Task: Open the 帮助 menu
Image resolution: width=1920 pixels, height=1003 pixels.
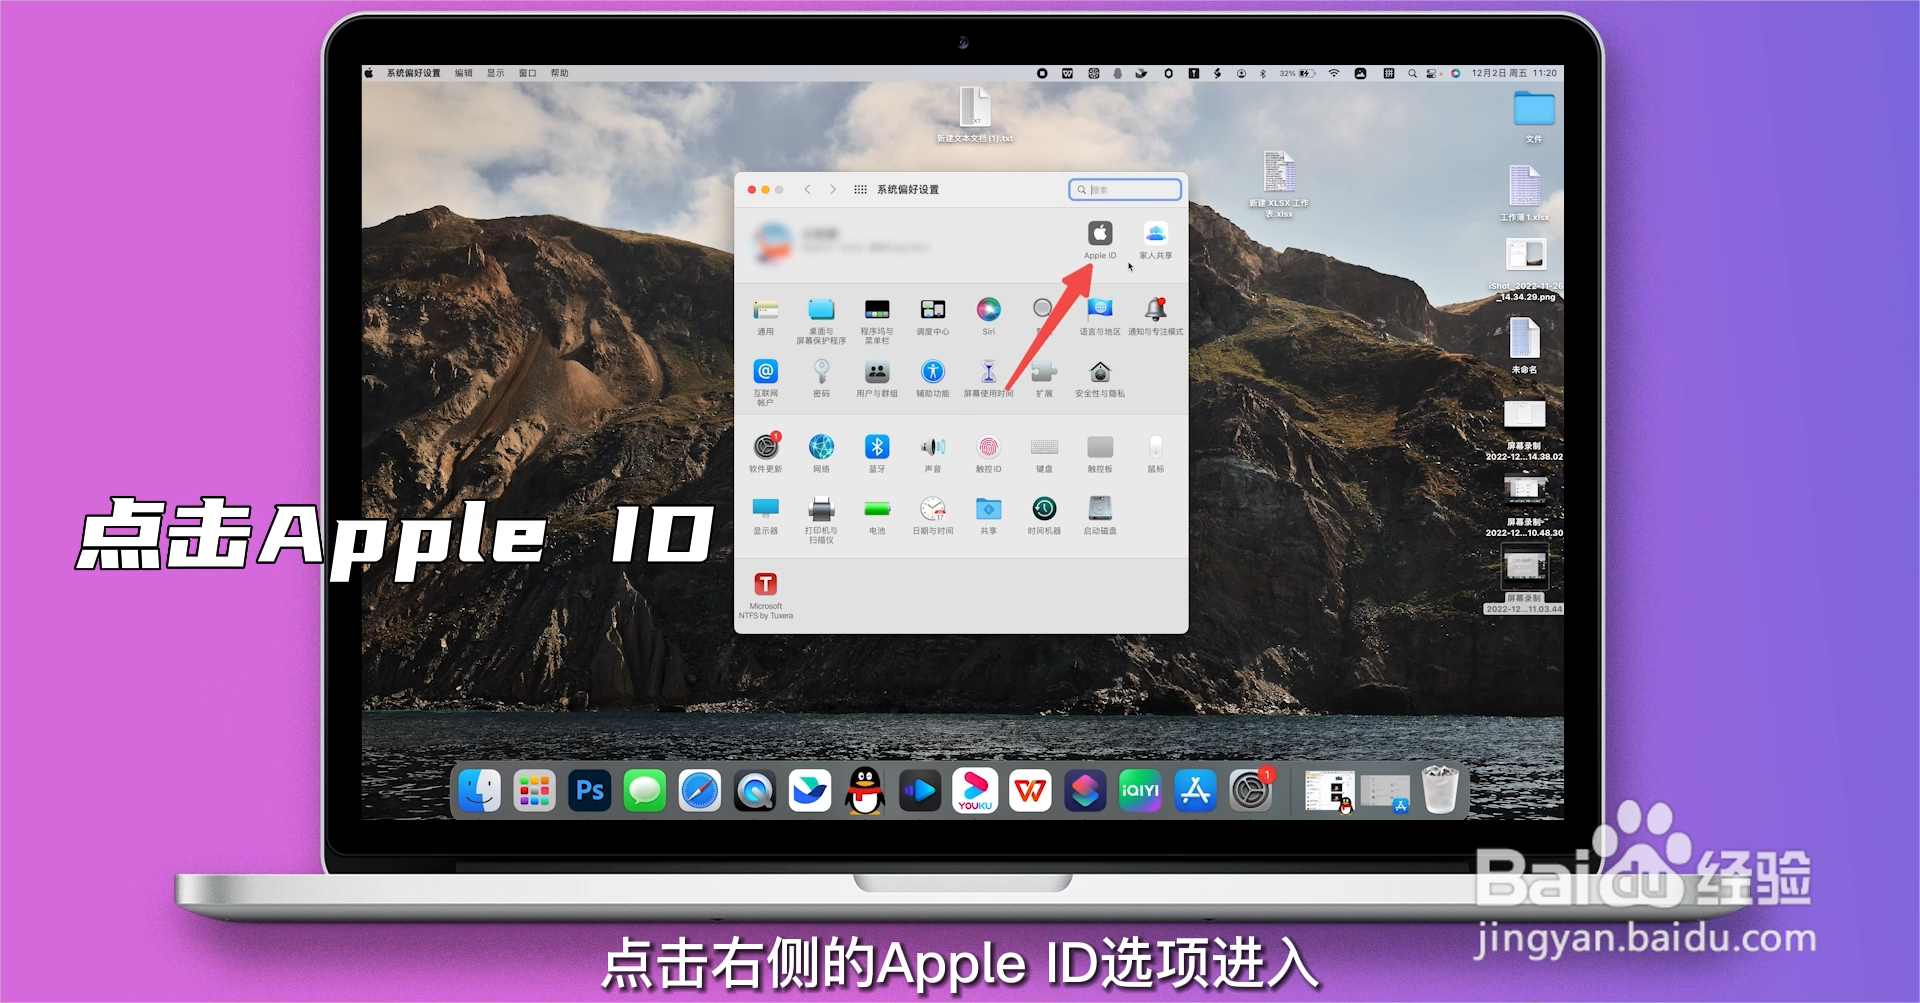Action: 559,72
